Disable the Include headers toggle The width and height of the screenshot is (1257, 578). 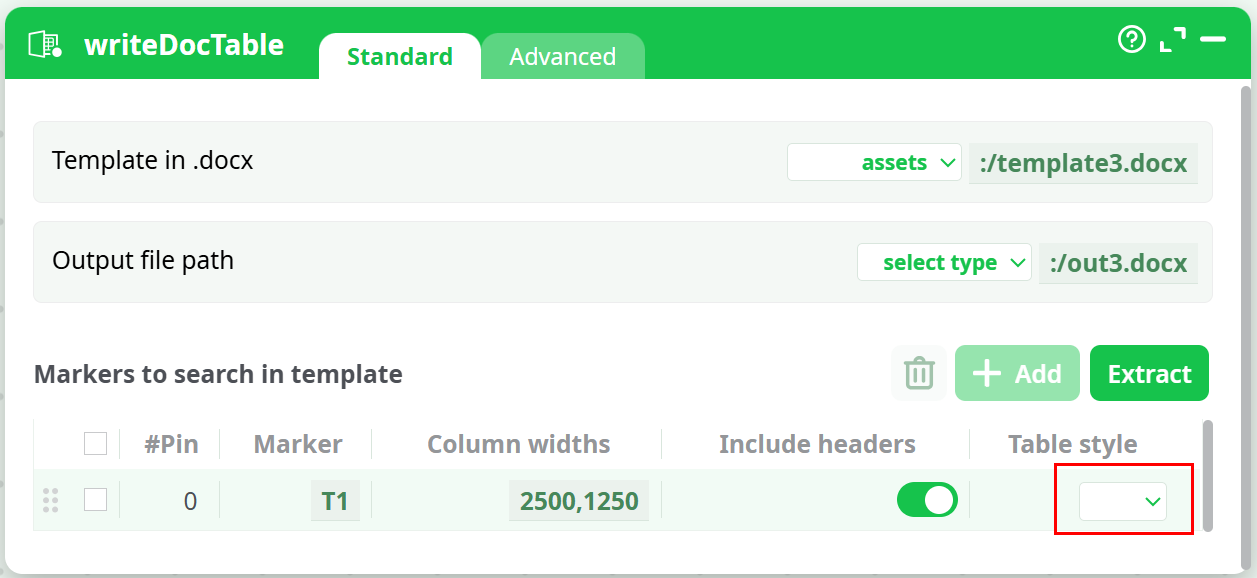[x=927, y=500]
